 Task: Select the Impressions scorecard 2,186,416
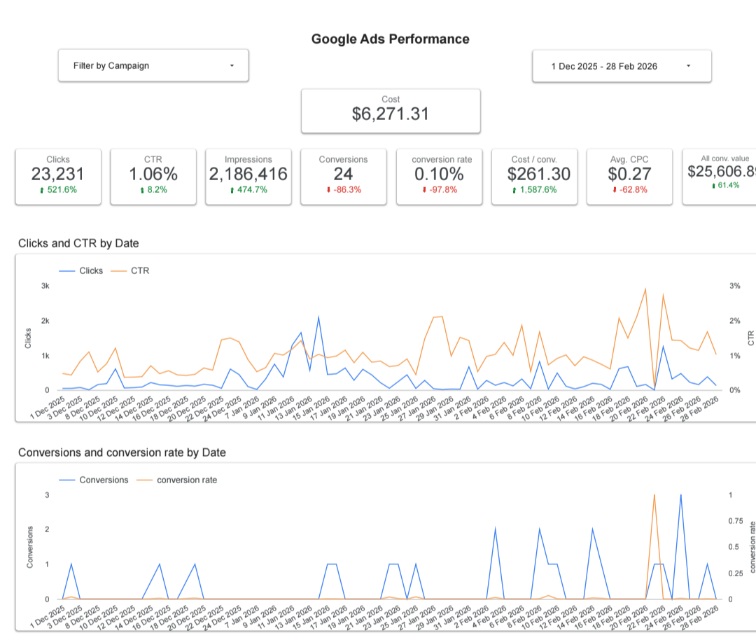coord(248,177)
